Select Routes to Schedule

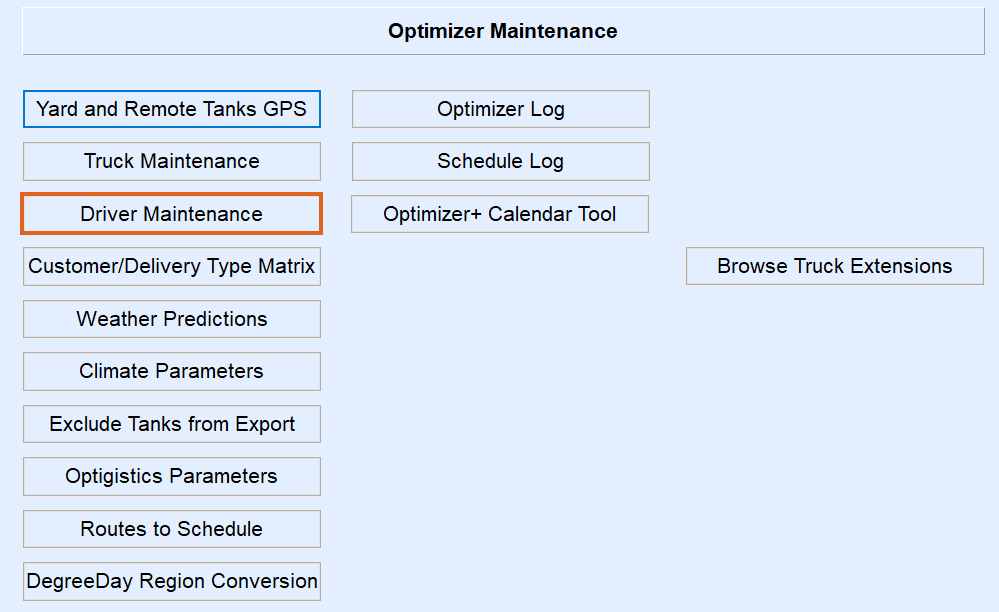pyautogui.click(x=172, y=529)
